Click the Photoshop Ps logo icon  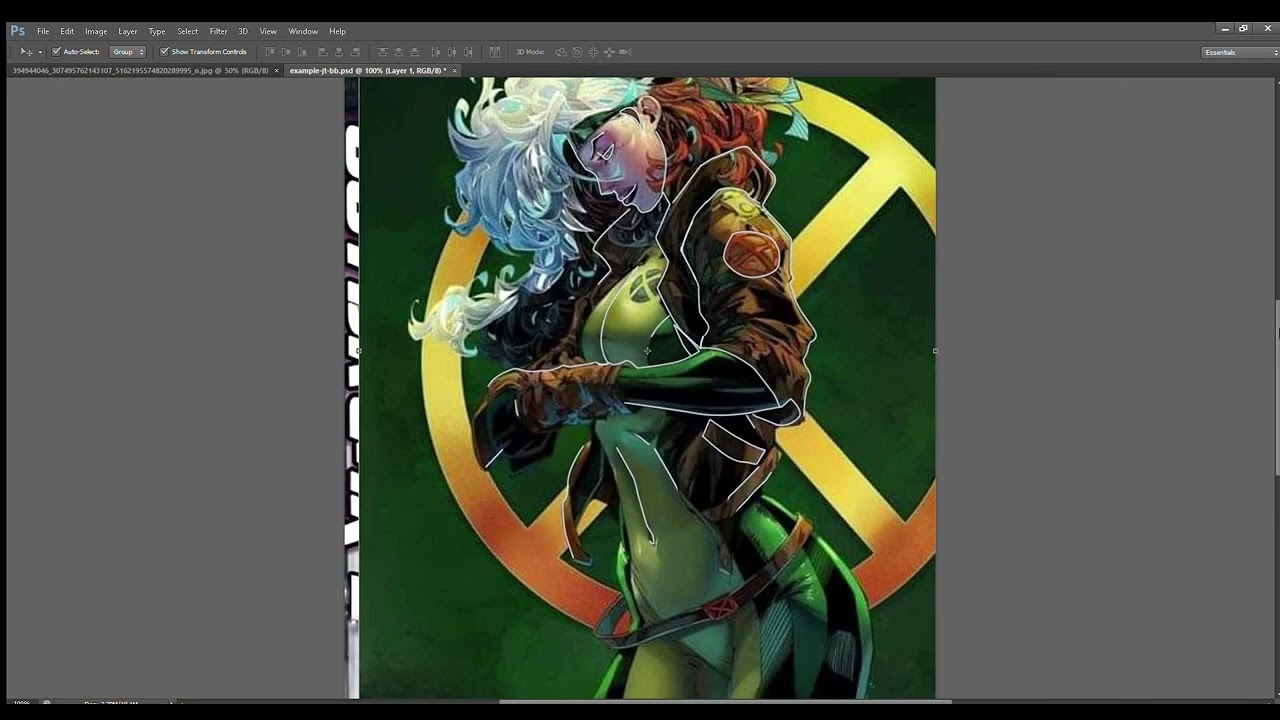pyautogui.click(x=17, y=30)
